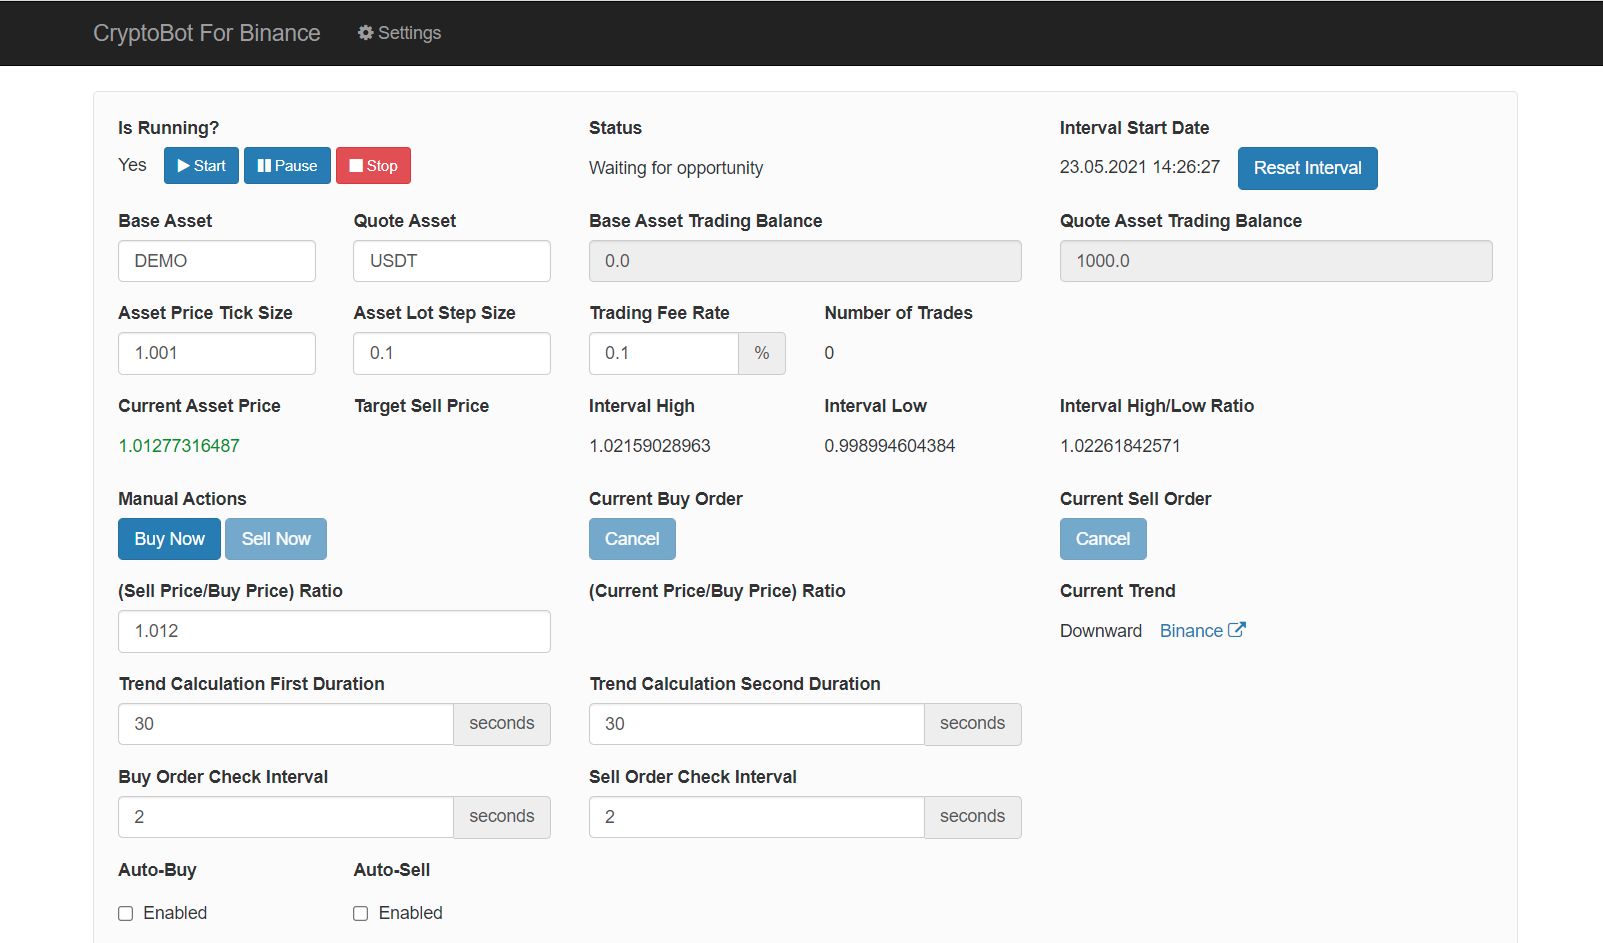The width and height of the screenshot is (1603, 943).
Task: Select the Asset Price Tick Size field
Action: click(x=217, y=353)
